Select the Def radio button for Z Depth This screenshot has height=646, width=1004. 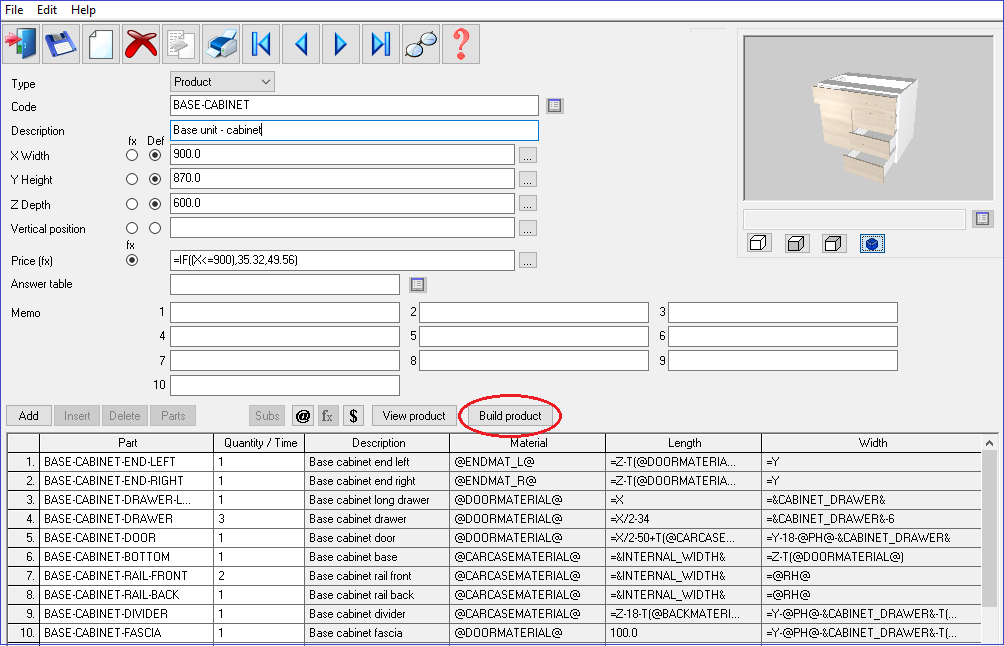tap(155, 204)
